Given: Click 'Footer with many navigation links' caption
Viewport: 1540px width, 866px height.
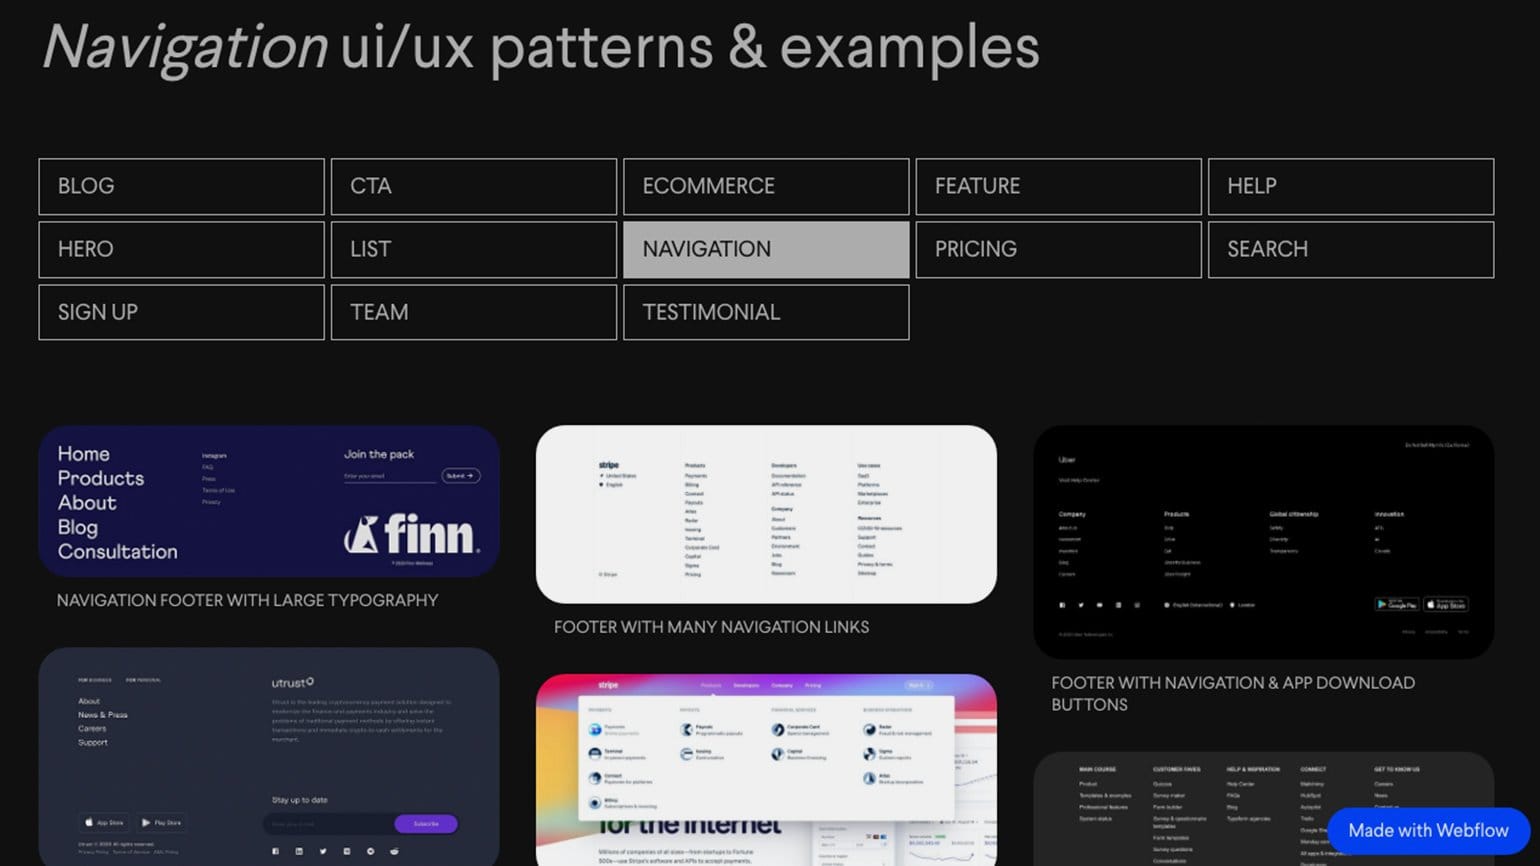Looking at the screenshot, I should (711, 627).
